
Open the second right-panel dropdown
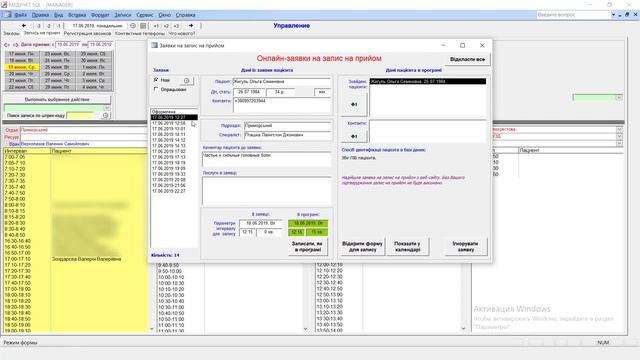click(620, 136)
